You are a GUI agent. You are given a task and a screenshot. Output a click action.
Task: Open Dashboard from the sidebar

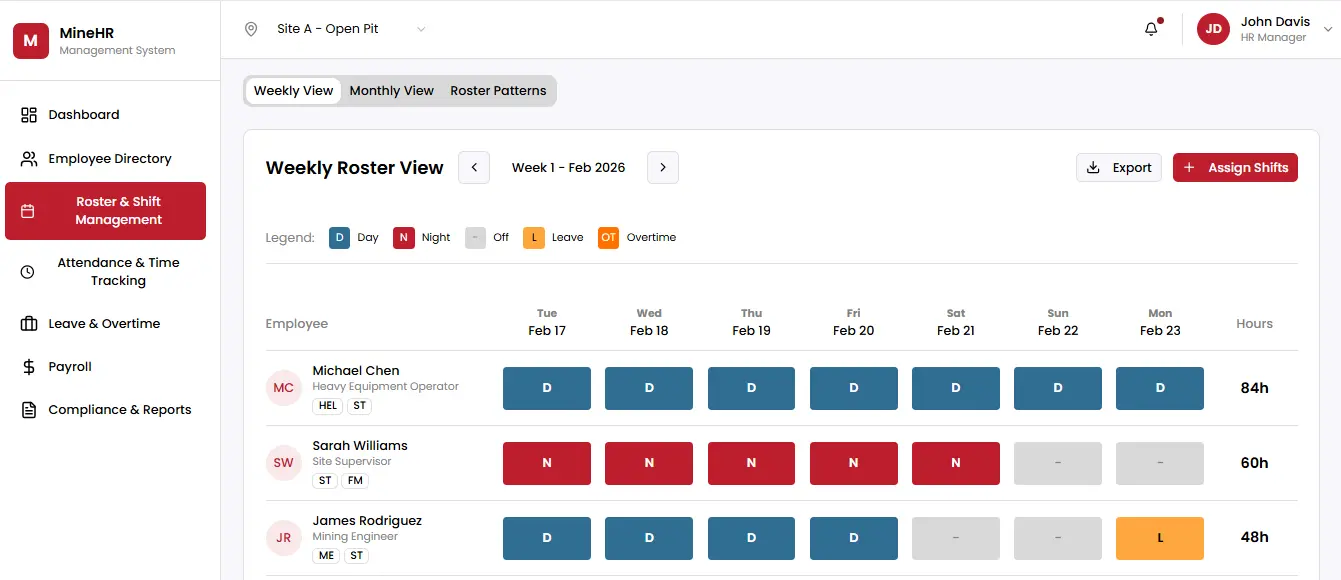[x=84, y=115]
